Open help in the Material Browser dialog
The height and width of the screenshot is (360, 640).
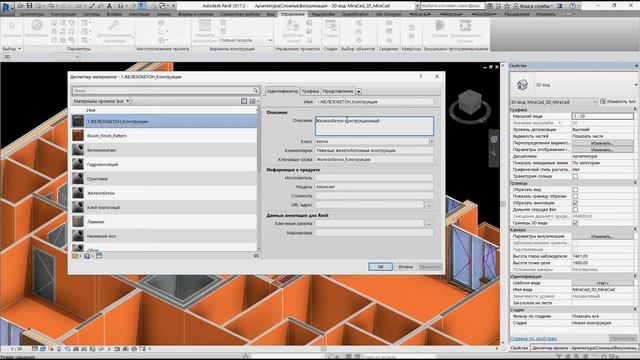click(x=420, y=76)
